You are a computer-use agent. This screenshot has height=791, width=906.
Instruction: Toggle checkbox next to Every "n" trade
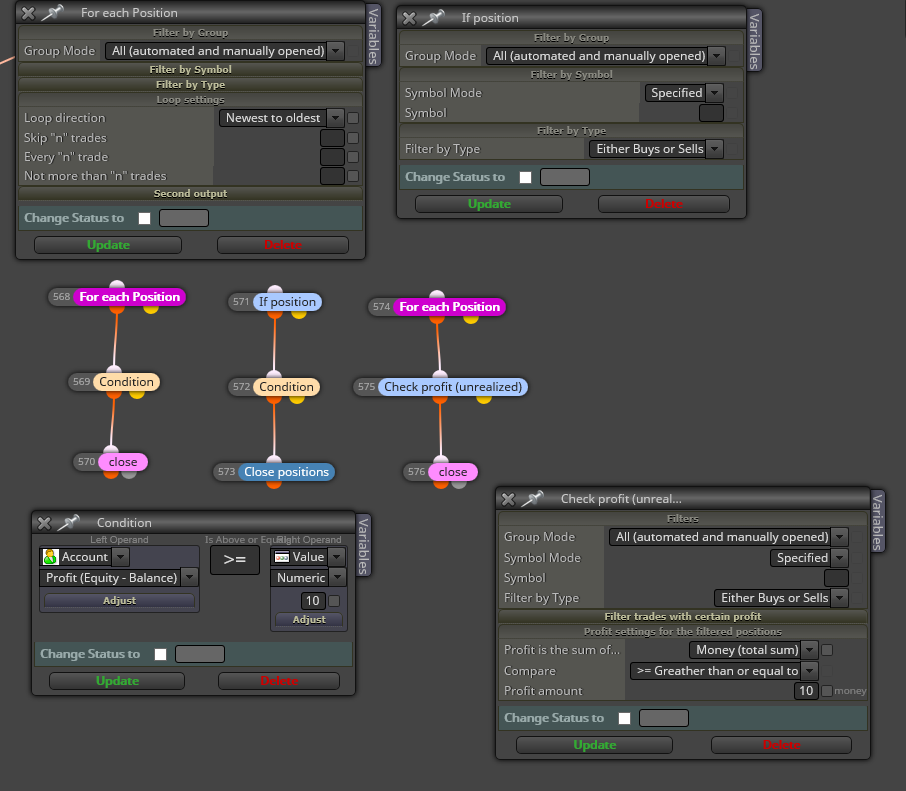[353, 157]
